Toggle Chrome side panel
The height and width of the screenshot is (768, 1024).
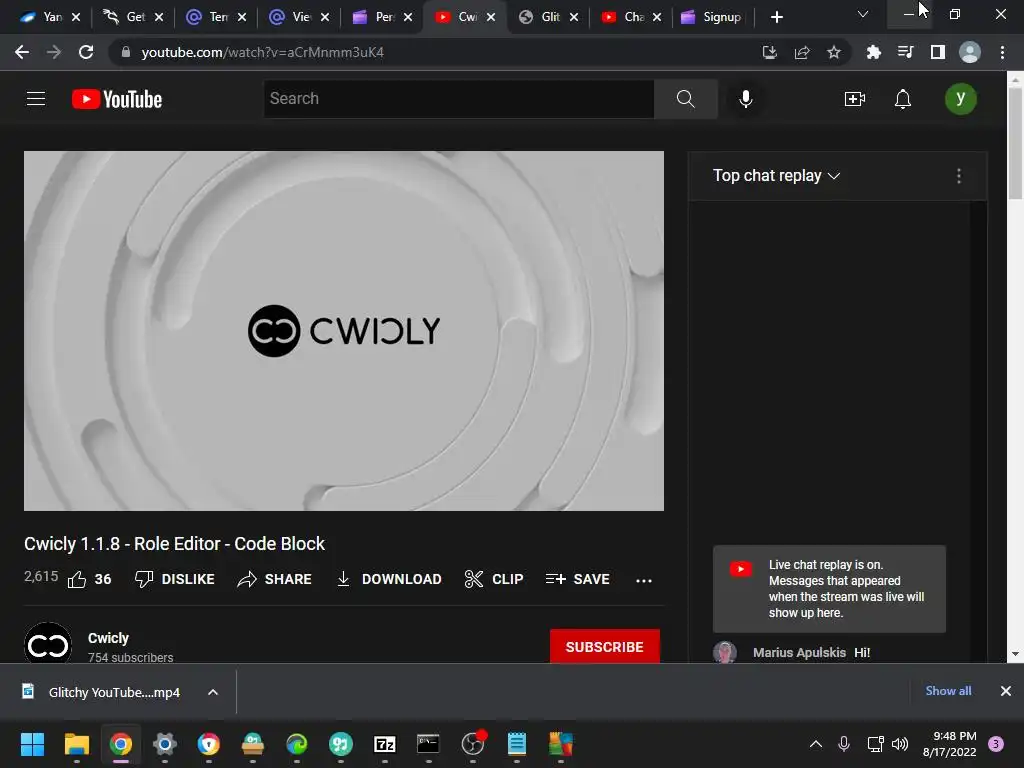(x=938, y=52)
